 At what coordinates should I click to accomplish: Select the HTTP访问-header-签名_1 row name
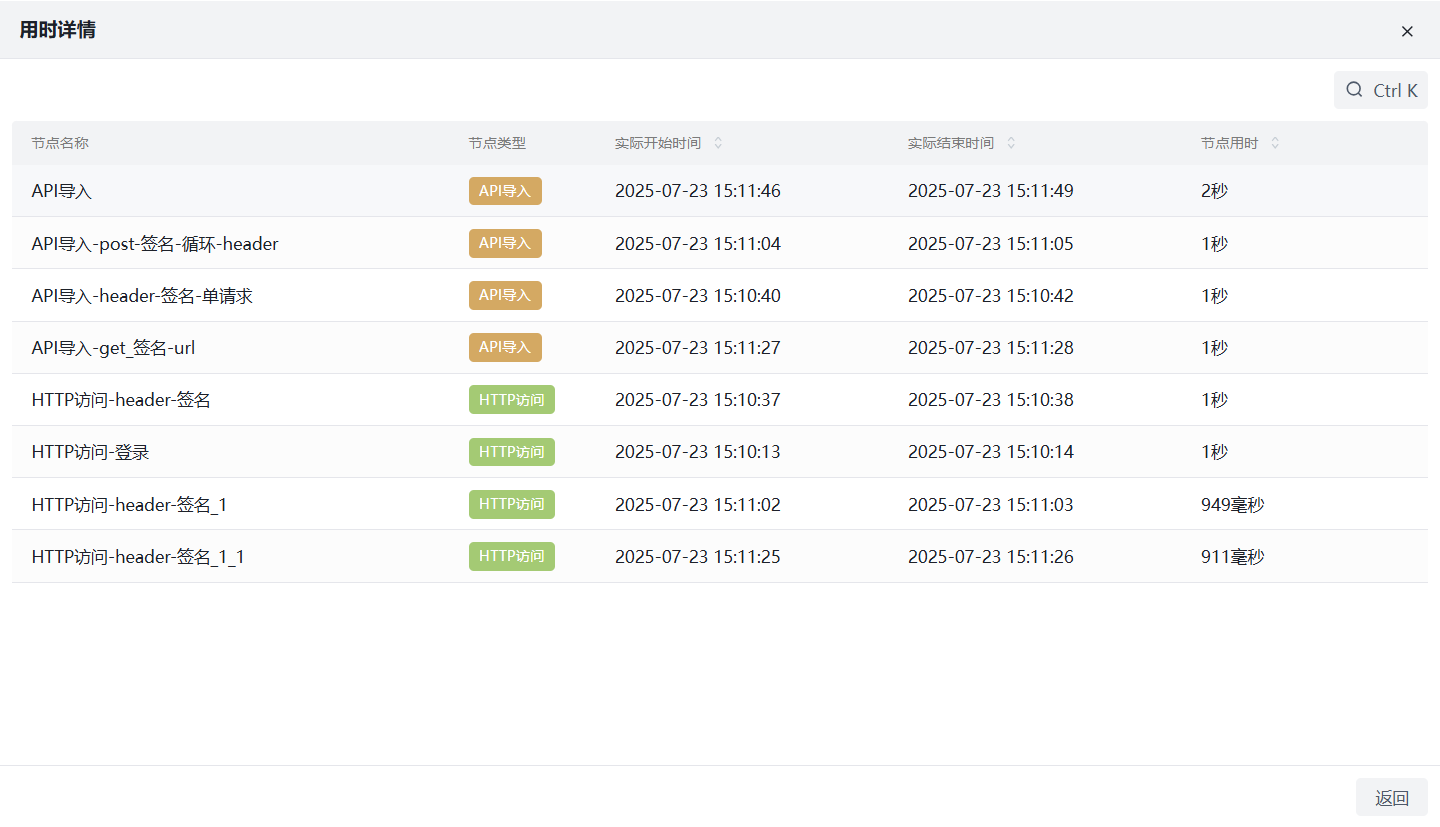[129, 504]
